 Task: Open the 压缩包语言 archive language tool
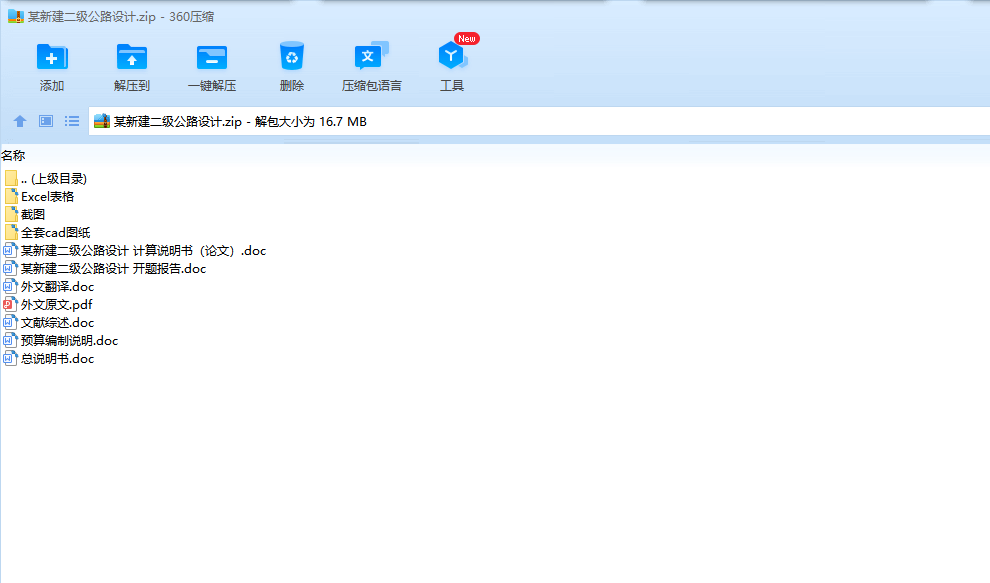(371, 56)
